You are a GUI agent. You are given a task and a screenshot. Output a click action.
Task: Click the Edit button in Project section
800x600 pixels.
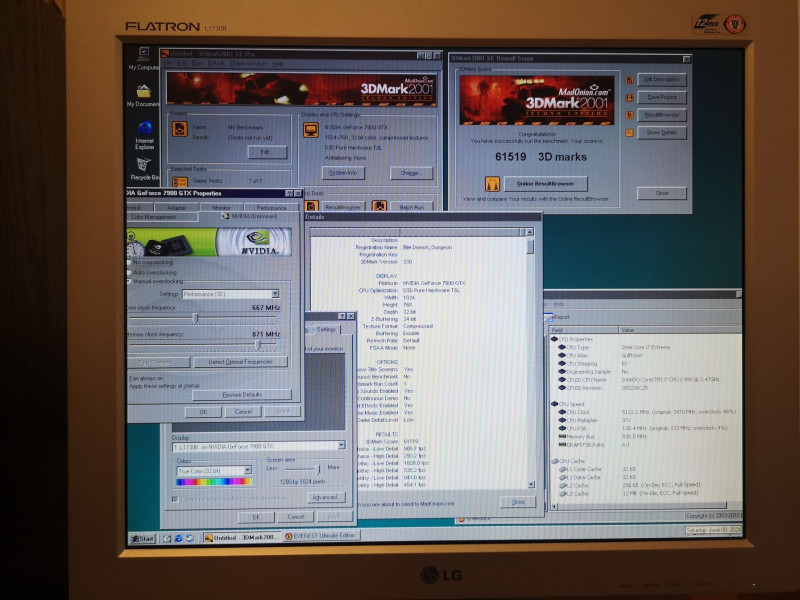[x=267, y=152]
